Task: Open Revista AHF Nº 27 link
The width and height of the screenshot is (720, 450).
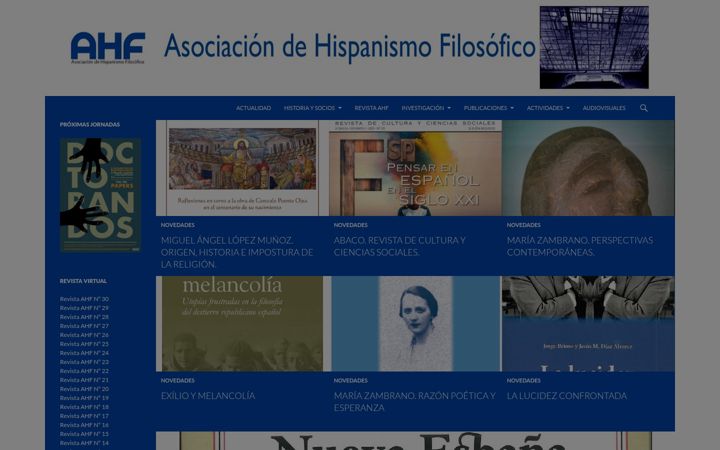Action: tap(84, 326)
